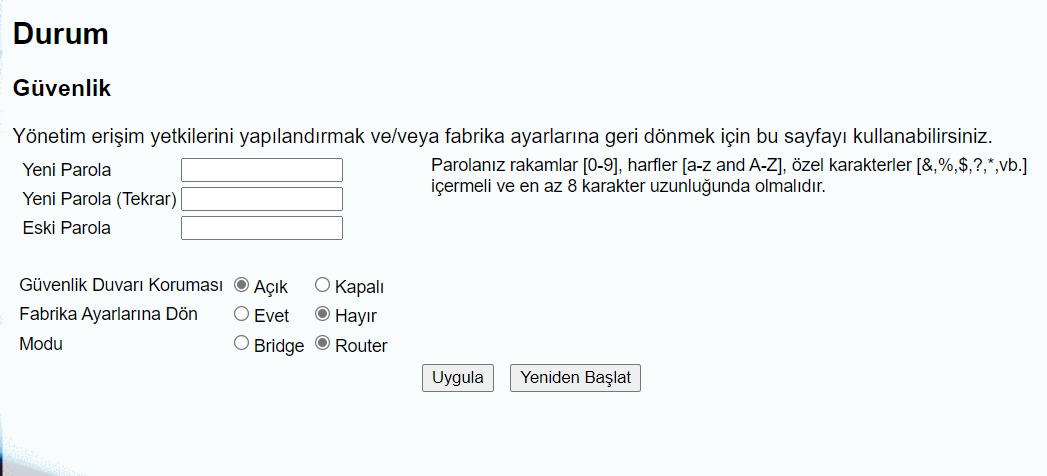The width and height of the screenshot is (1047, 476).
Task: Click the "Eski Parola" label text
Action: pos(66,228)
